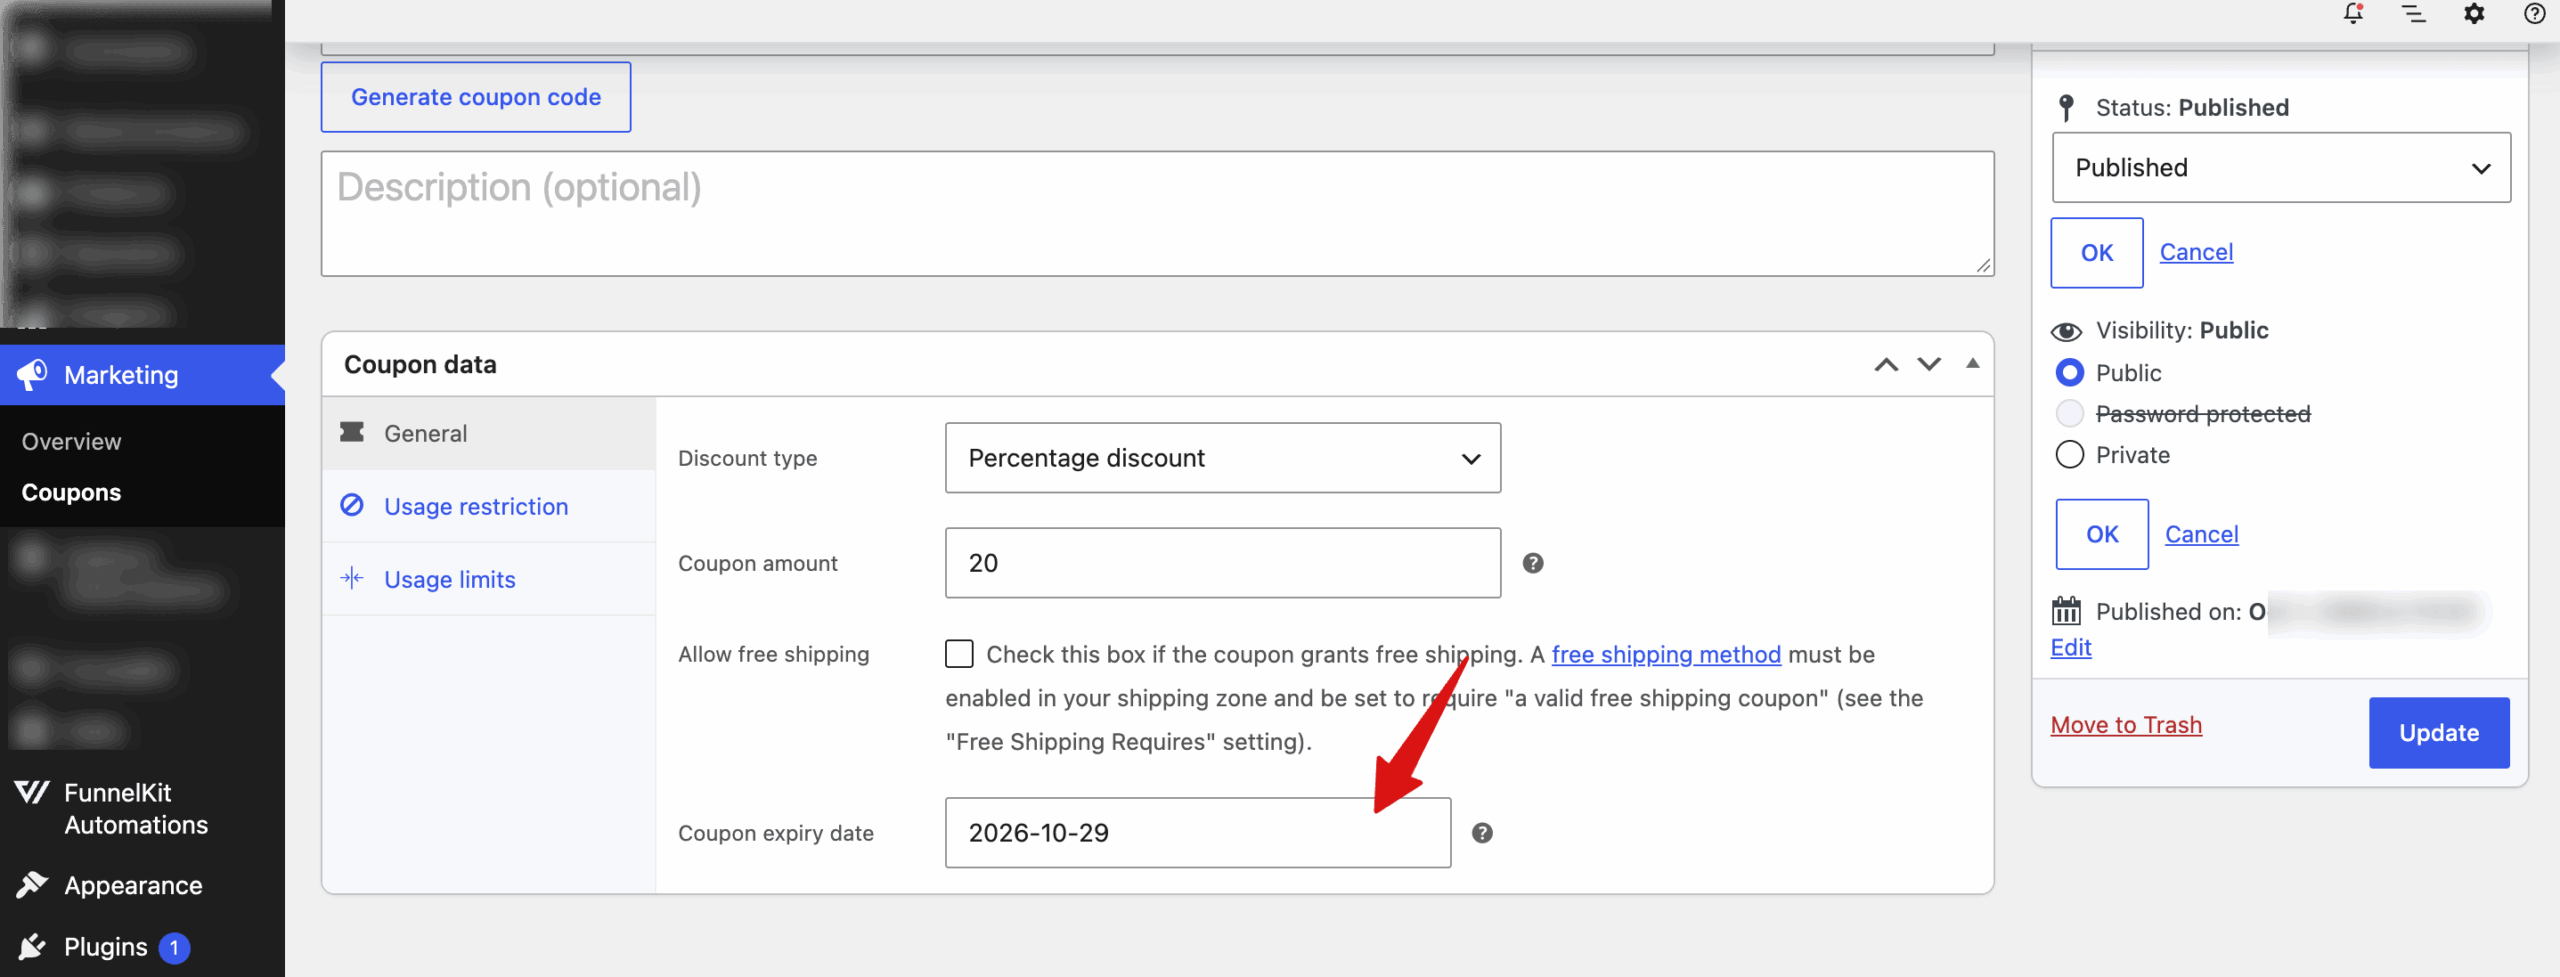Open the Coupons submenu item

[71, 493]
